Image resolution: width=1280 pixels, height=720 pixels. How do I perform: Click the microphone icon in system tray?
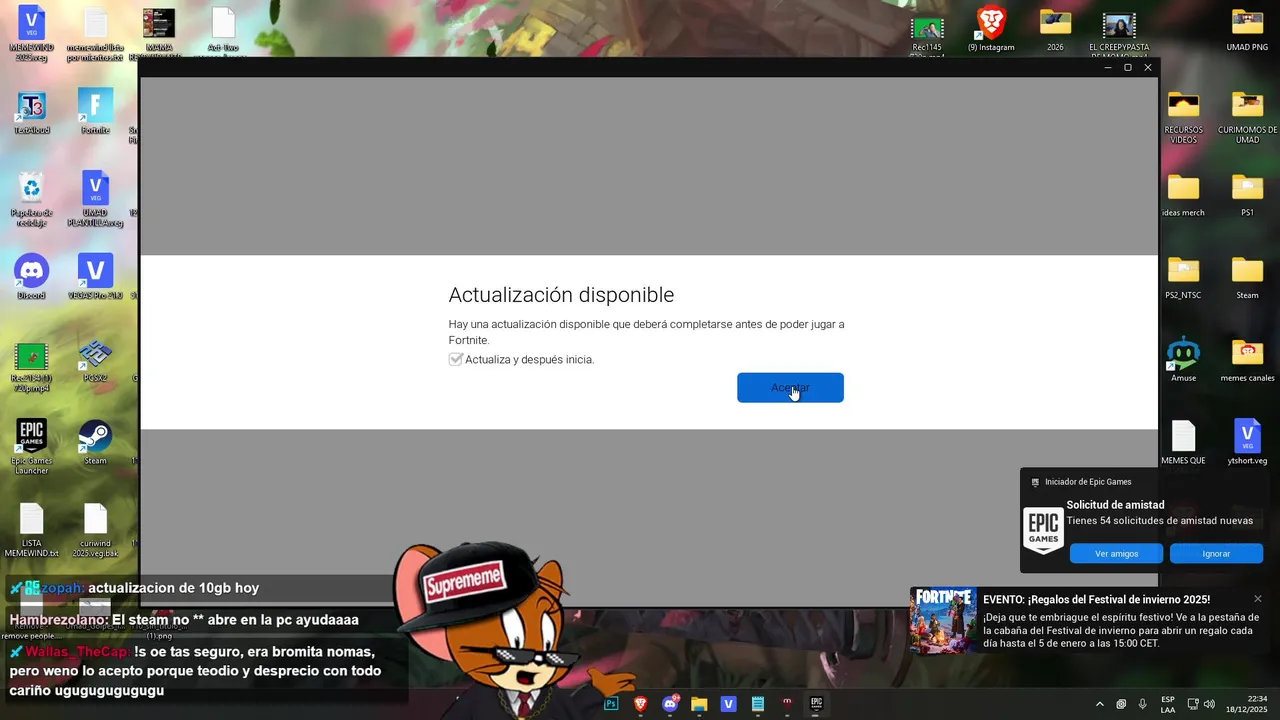pos(1142,704)
